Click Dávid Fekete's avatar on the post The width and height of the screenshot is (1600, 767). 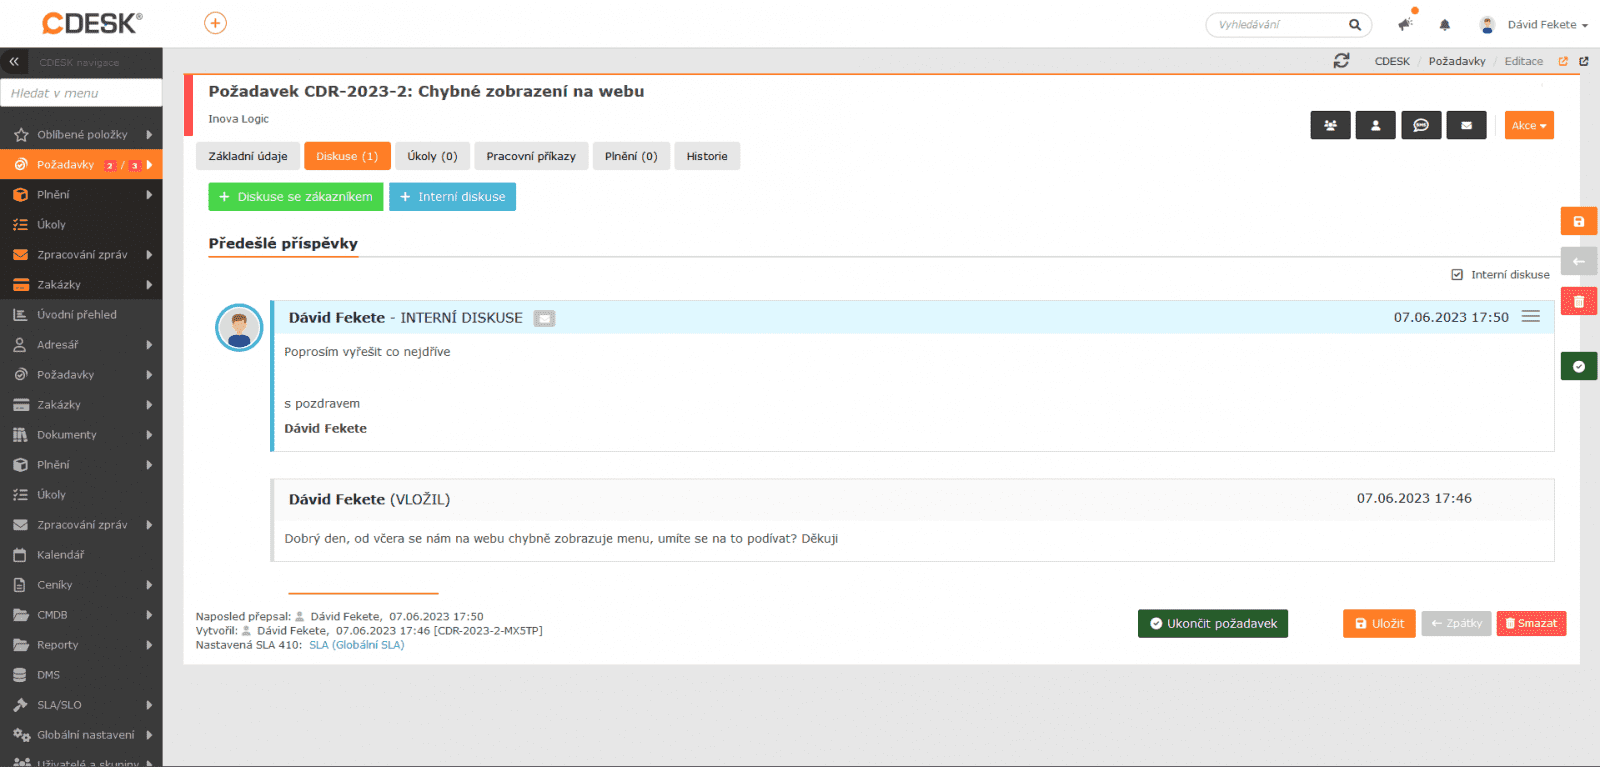239,328
